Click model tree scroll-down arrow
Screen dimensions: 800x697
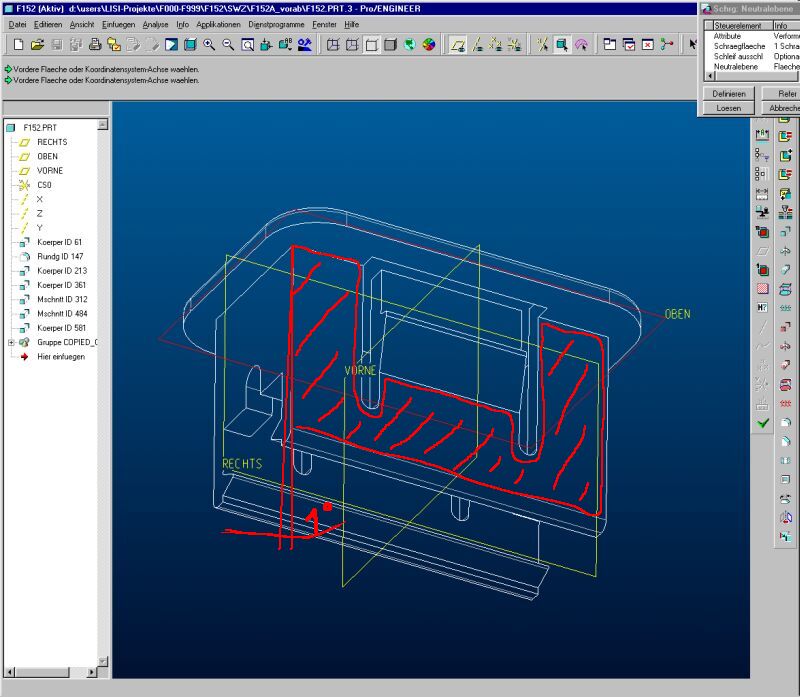103,661
